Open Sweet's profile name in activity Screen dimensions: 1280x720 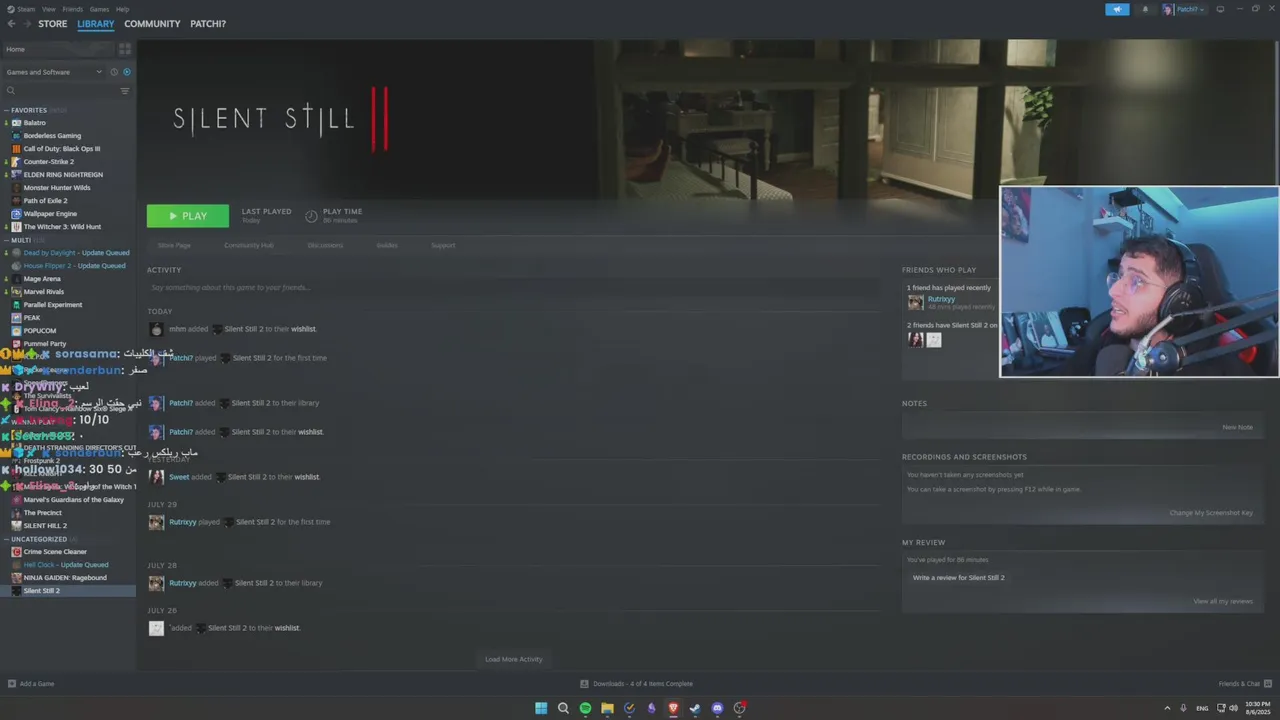tap(179, 477)
